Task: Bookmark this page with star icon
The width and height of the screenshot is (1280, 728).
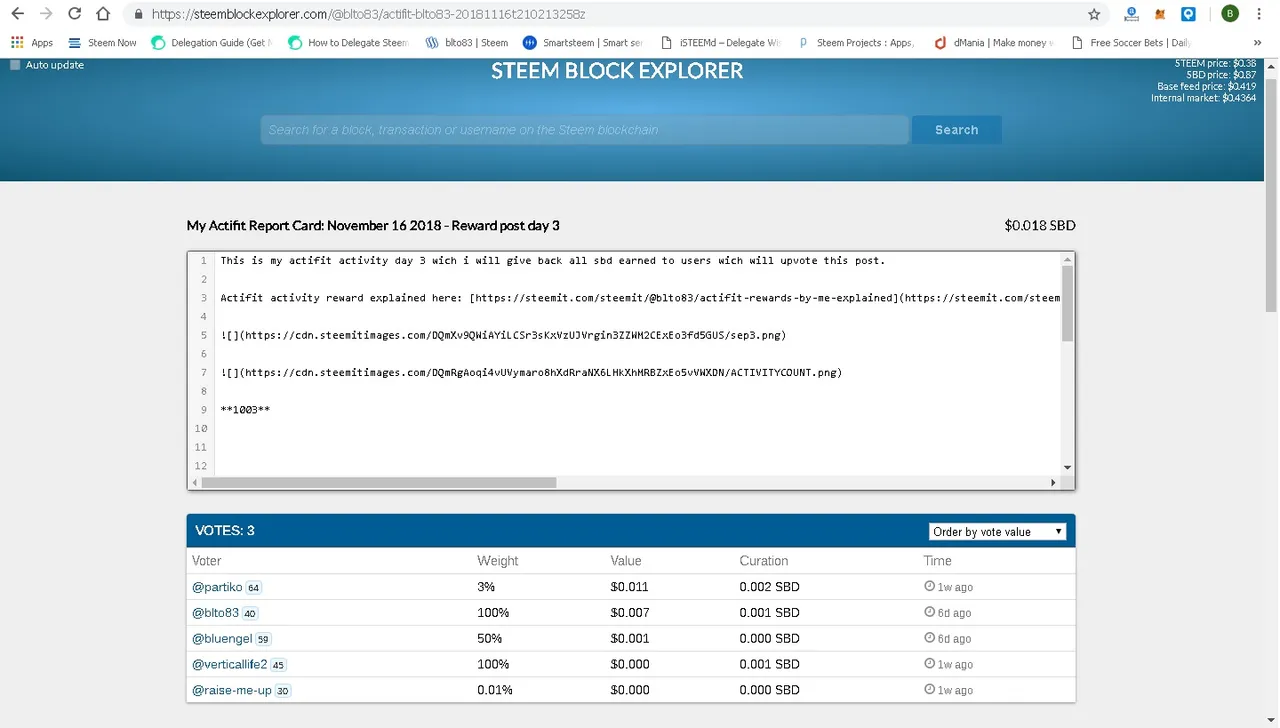Action: point(1094,14)
